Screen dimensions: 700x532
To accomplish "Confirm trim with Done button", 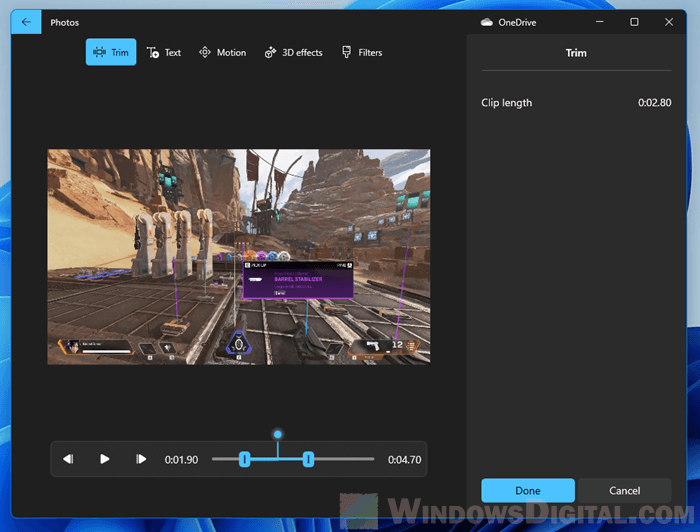I will click(x=528, y=490).
